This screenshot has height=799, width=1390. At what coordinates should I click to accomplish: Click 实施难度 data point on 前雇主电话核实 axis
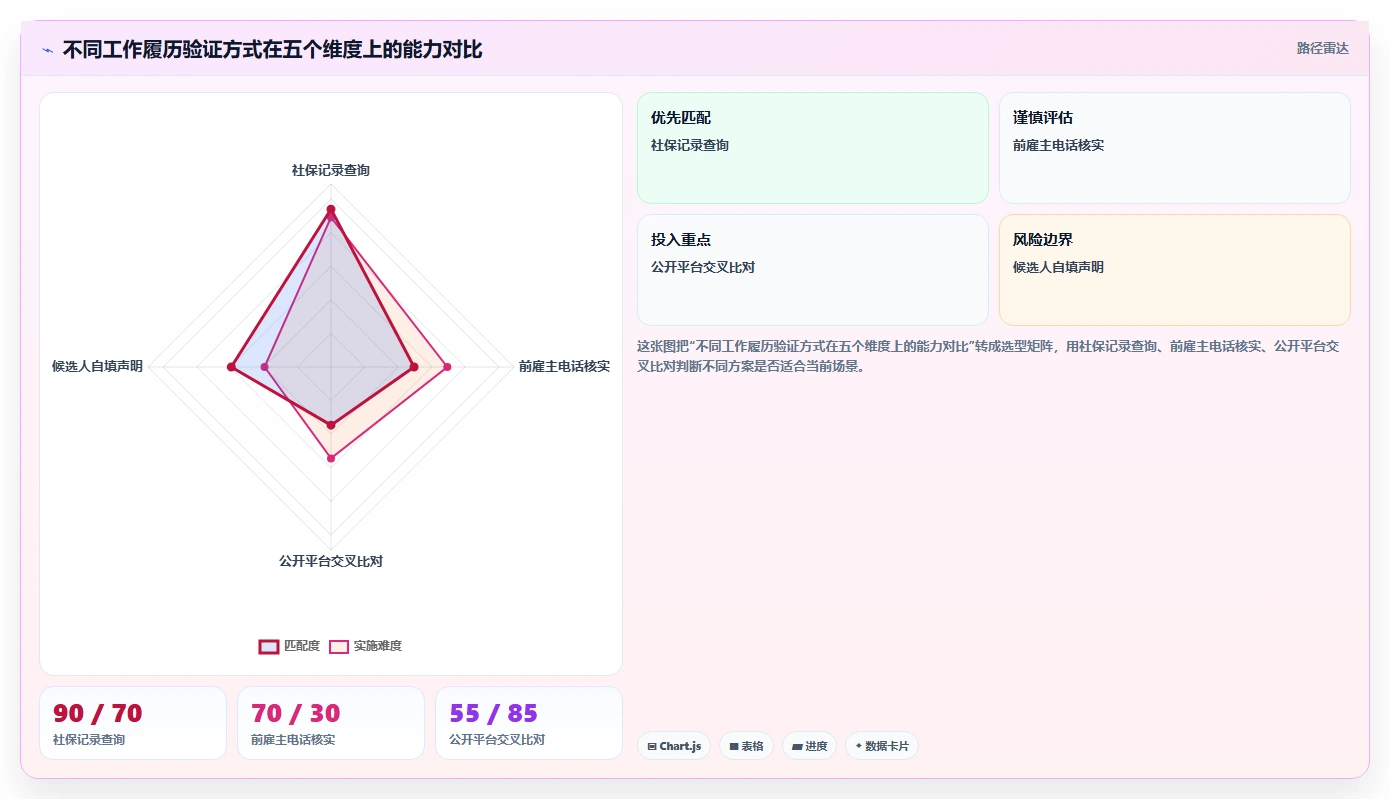(447, 368)
